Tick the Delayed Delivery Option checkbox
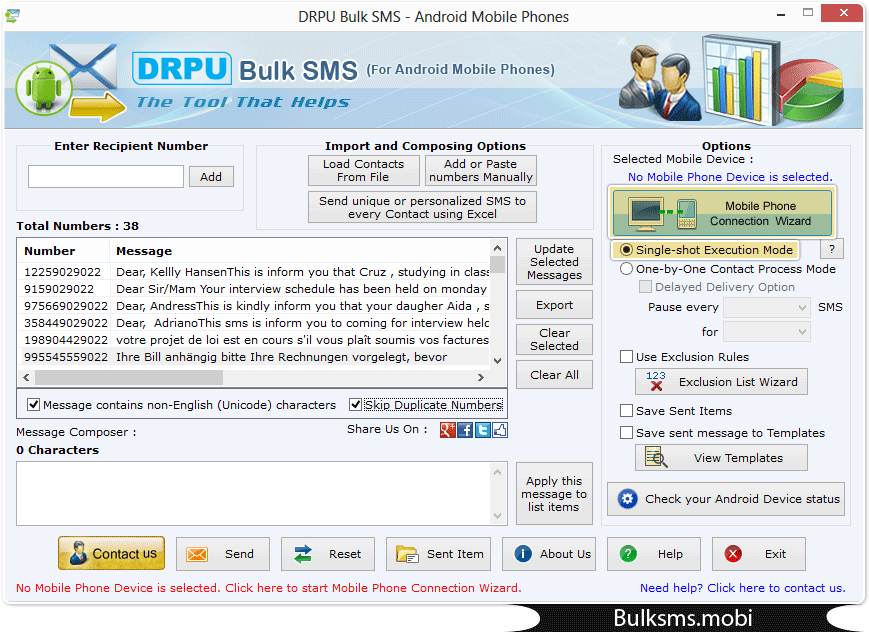Screen dimensions: 869x632 coord(645,287)
